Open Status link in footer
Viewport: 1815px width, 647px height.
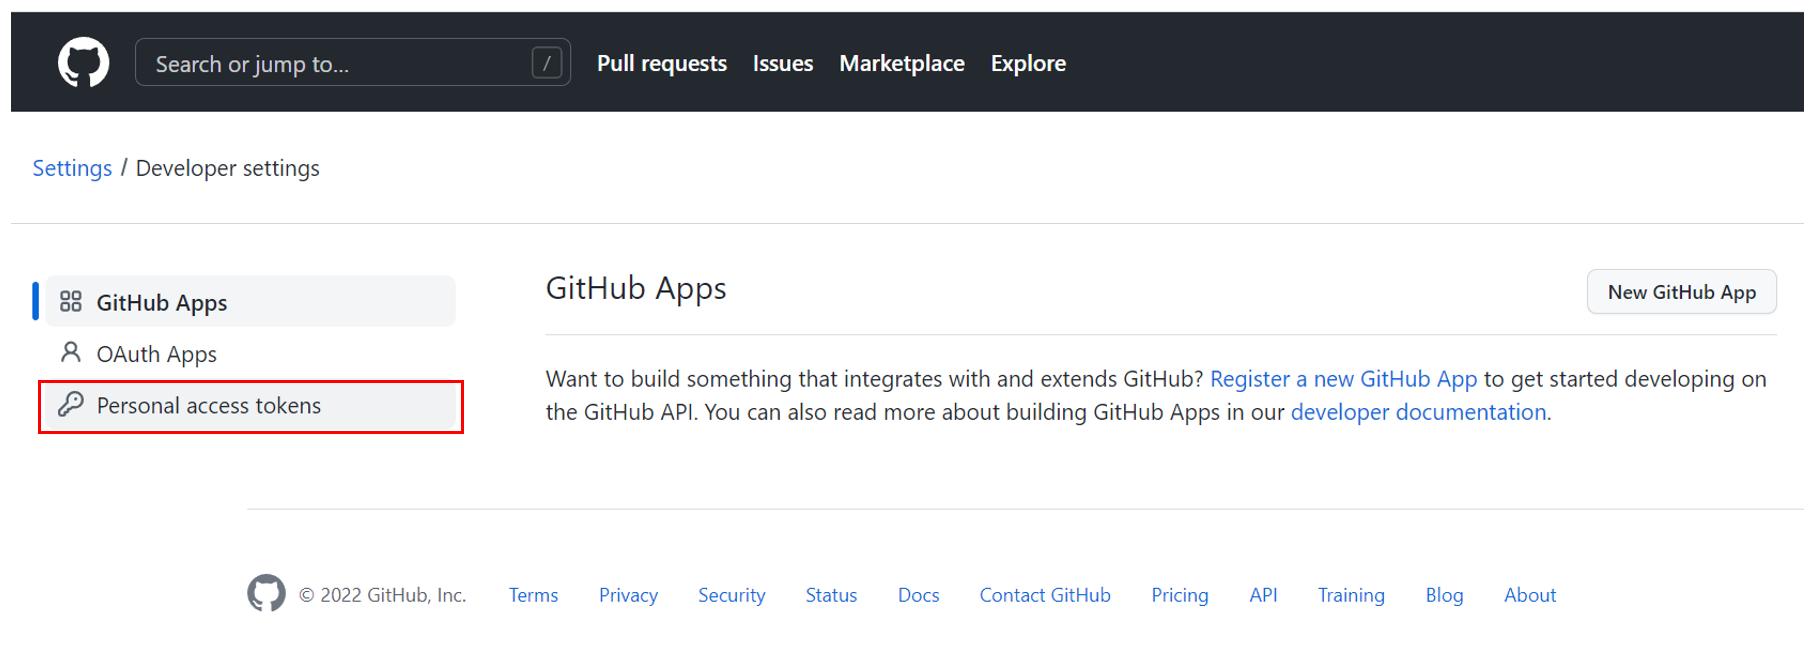[x=831, y=595]
